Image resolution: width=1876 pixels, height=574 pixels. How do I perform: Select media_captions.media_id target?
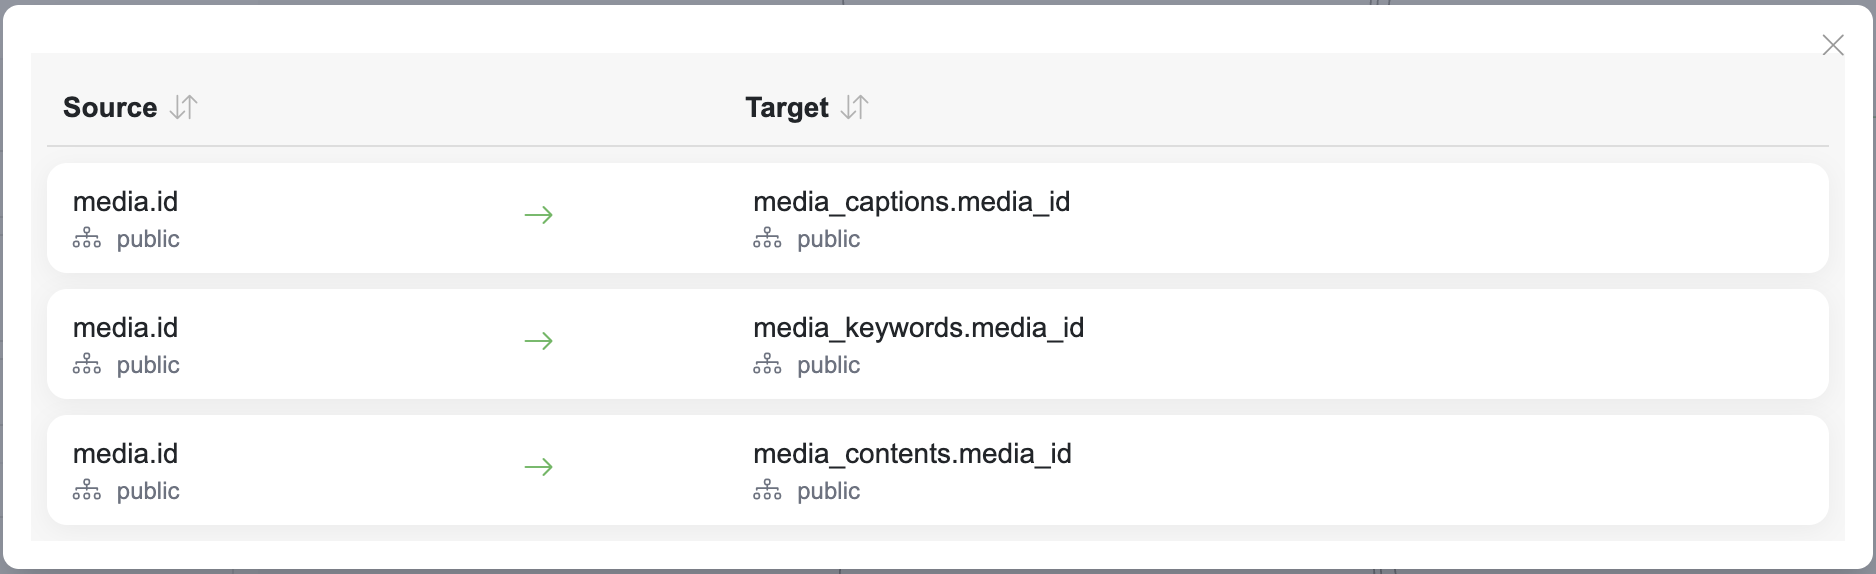911,202
